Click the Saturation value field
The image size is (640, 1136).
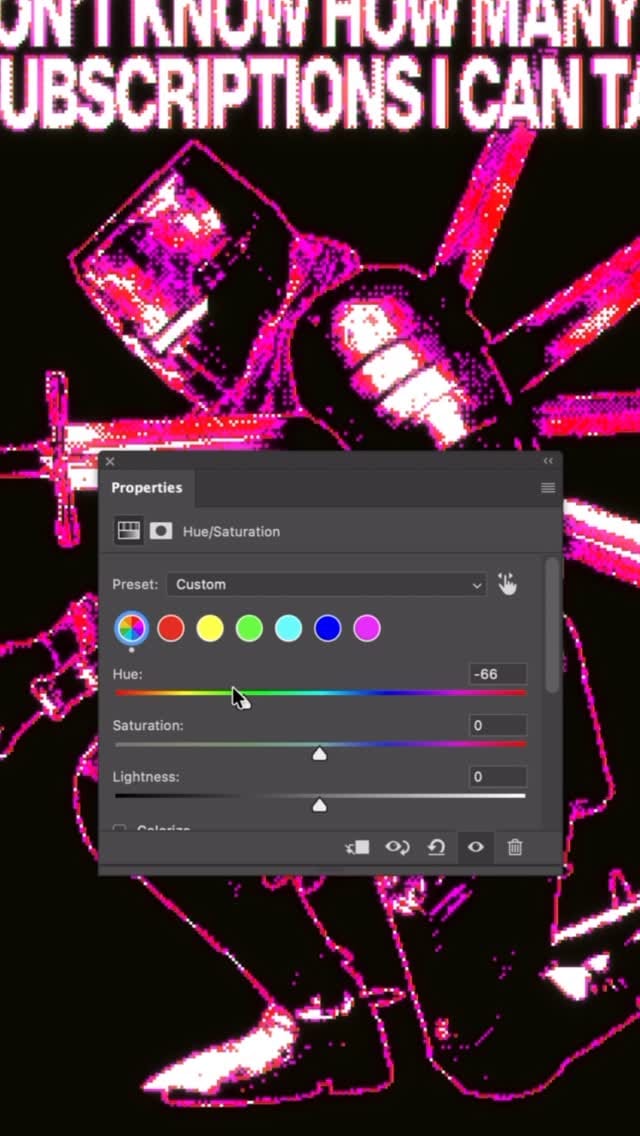pyautogui.click(x=497, y=725)
